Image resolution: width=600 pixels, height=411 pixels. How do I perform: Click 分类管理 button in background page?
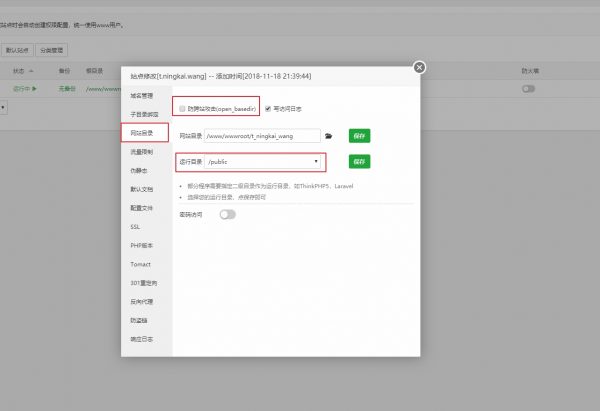pyautogui.click(x=52, y=50)
